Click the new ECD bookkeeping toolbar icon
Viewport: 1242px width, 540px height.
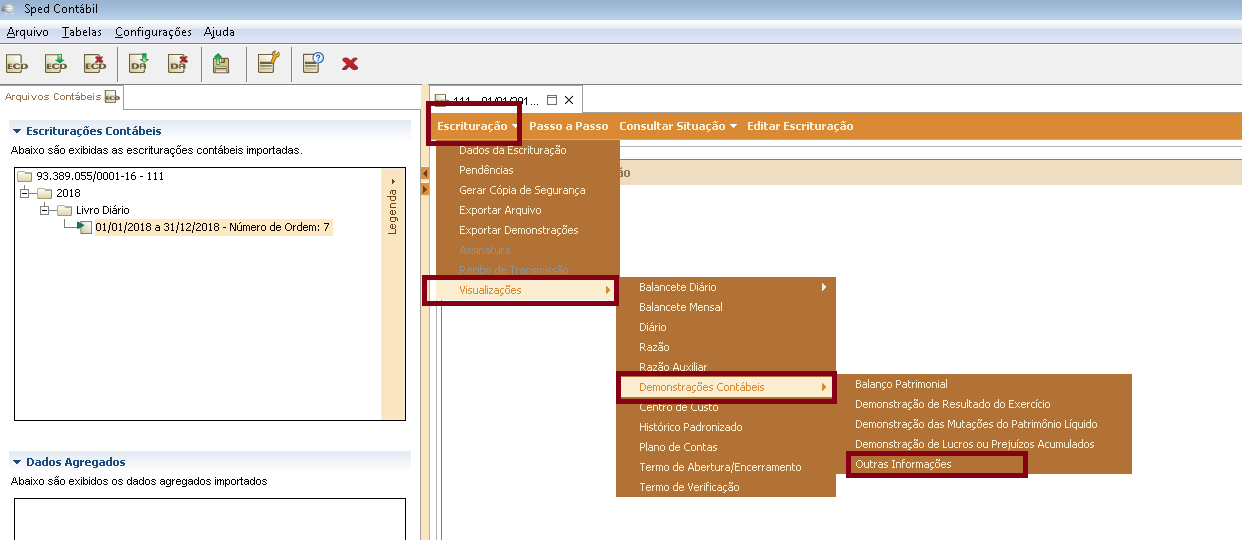coord(17,64)
